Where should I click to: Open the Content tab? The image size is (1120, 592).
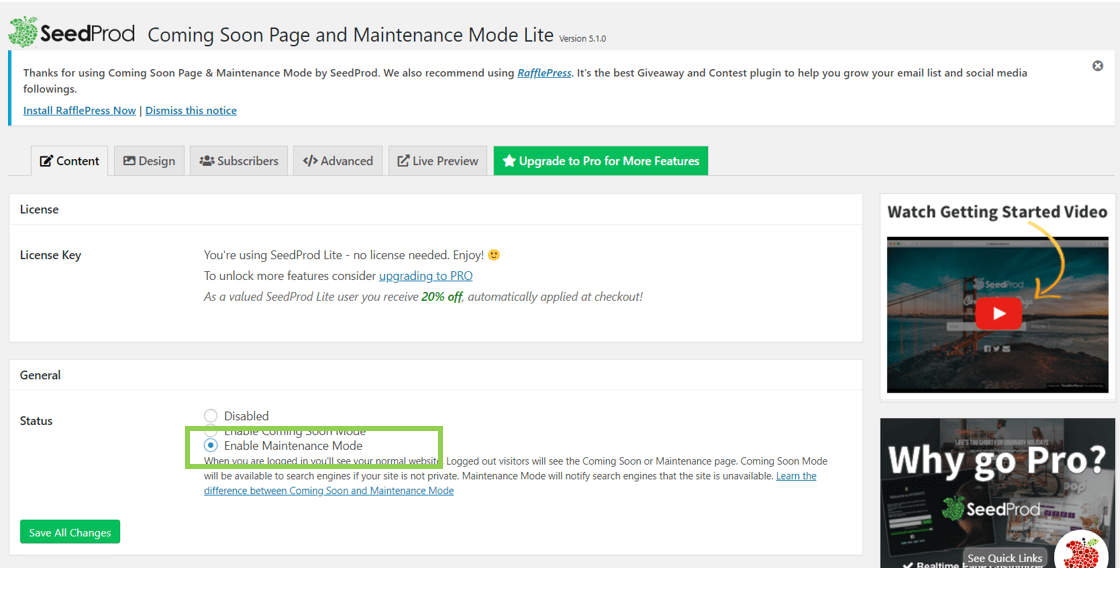(x=70, y=161)
